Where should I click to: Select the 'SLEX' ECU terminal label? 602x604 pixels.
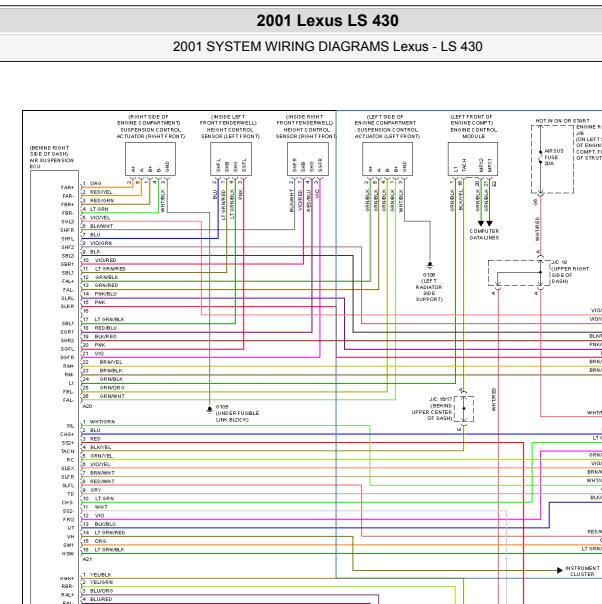click(67, 468)
